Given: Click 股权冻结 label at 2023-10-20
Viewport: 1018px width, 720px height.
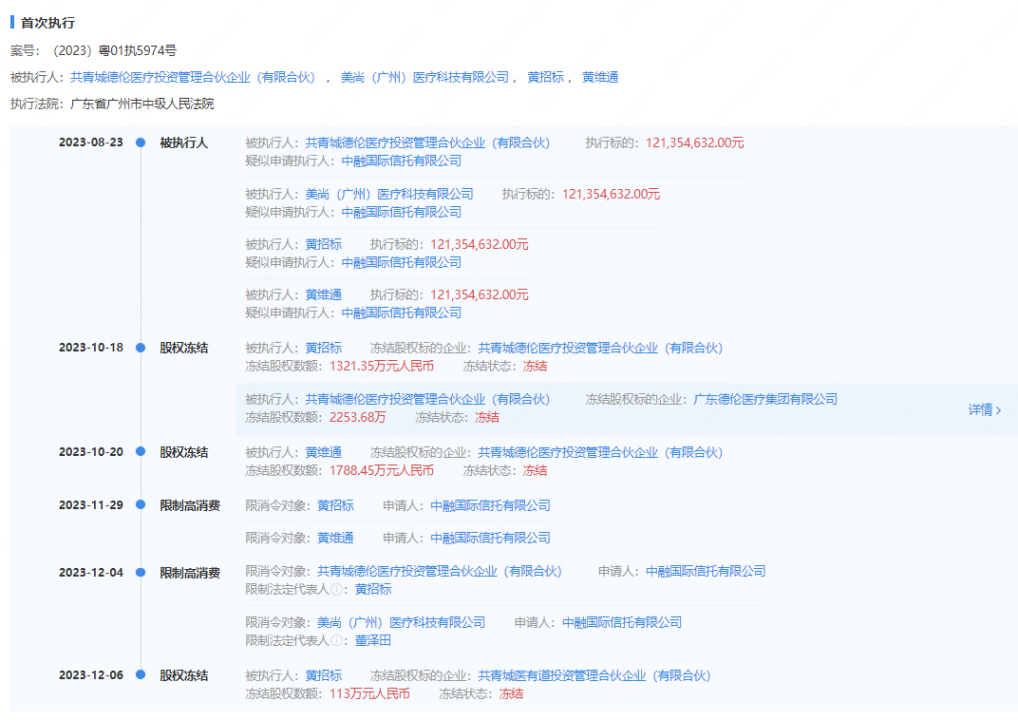Looking at the screenshot, I should pyautogui.click(x=184, y=453).
